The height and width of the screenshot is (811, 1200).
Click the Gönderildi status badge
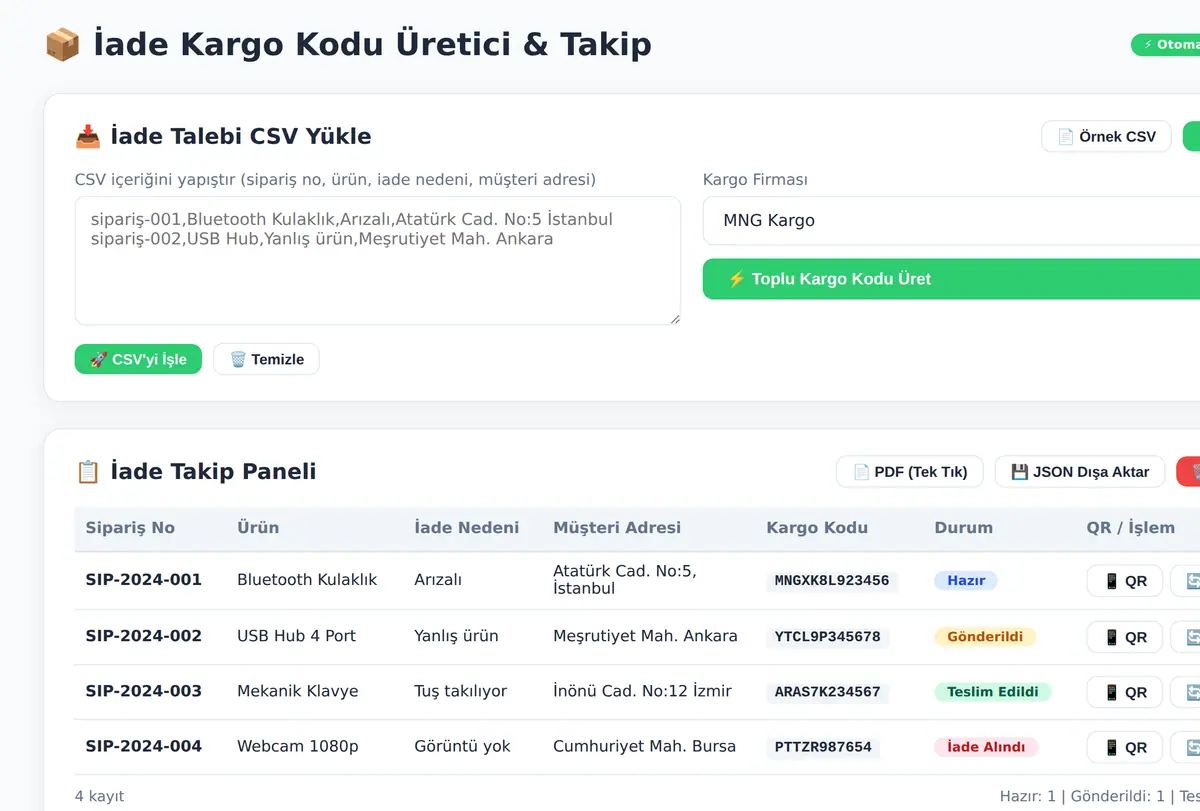(x=985, y=637)
